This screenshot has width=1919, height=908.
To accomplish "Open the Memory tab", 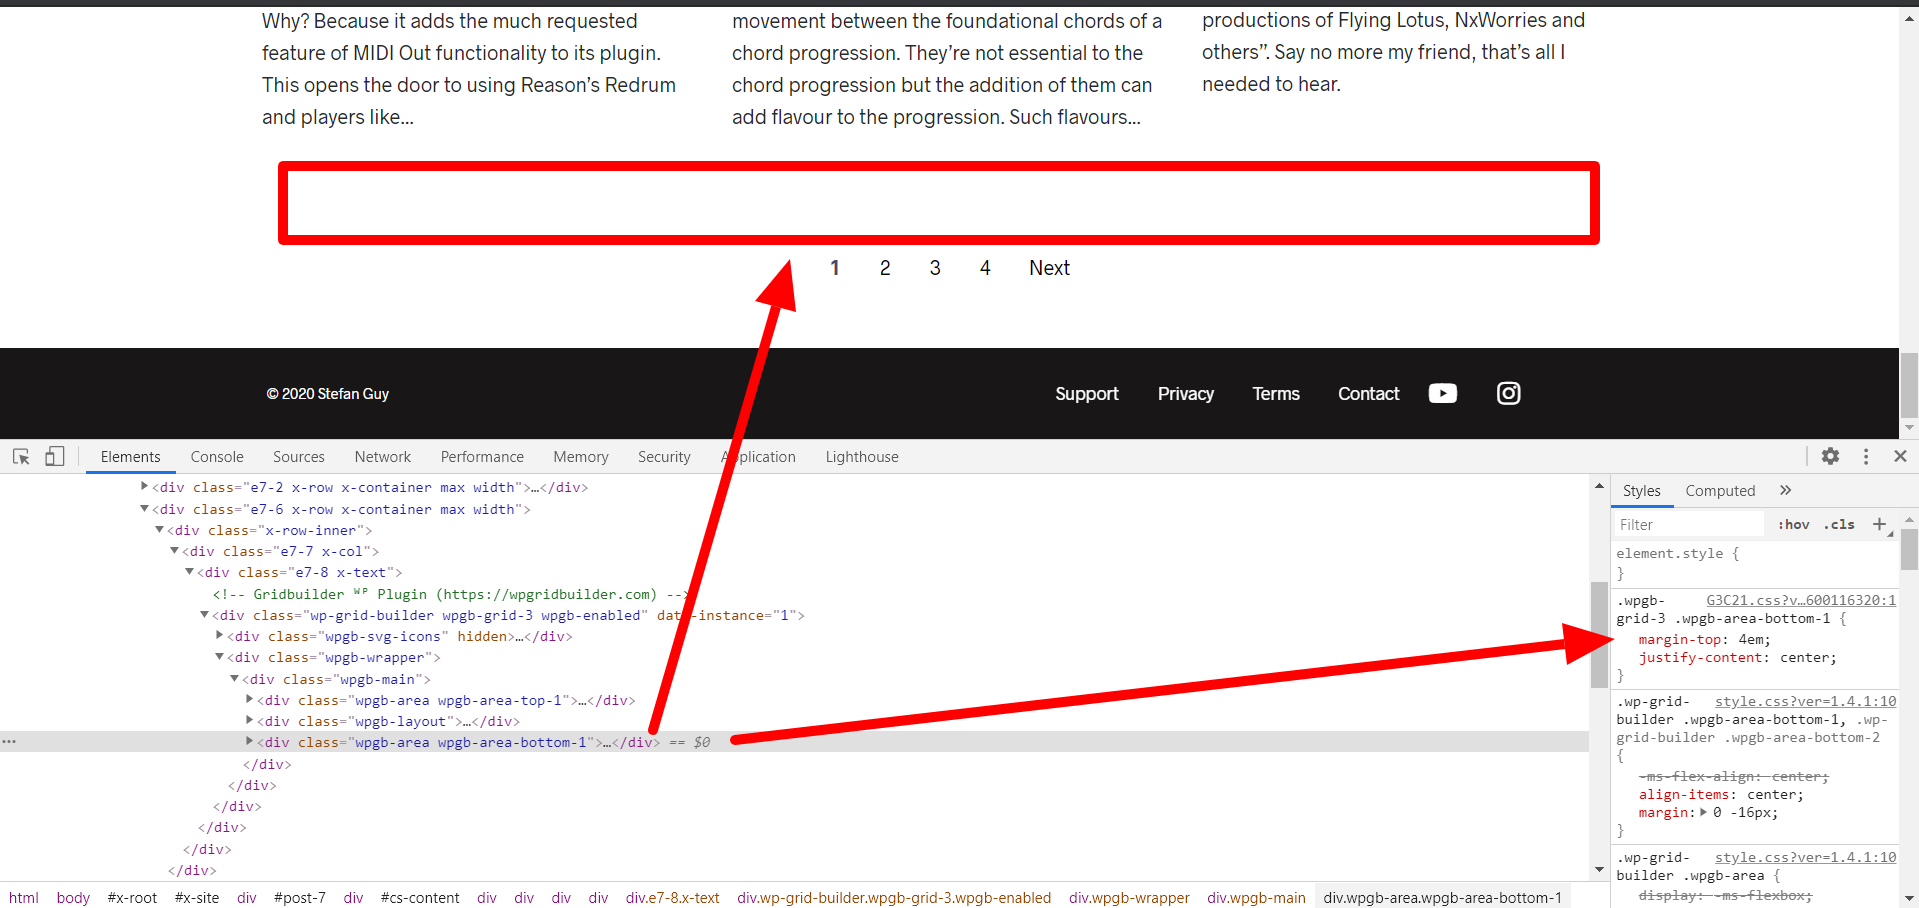I will (581, 457).
